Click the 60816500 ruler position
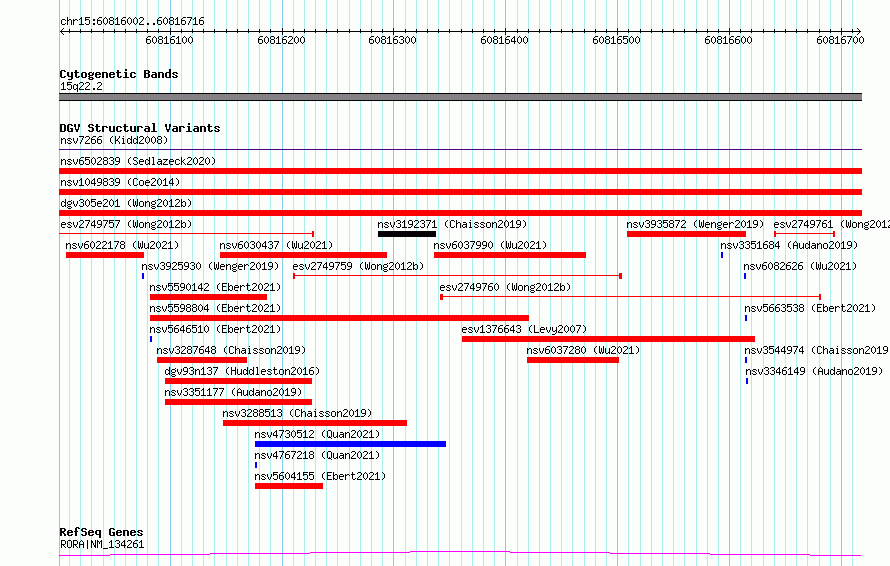Image resolution: width=890 pixels, height=566 pixels. pos(616,40)
